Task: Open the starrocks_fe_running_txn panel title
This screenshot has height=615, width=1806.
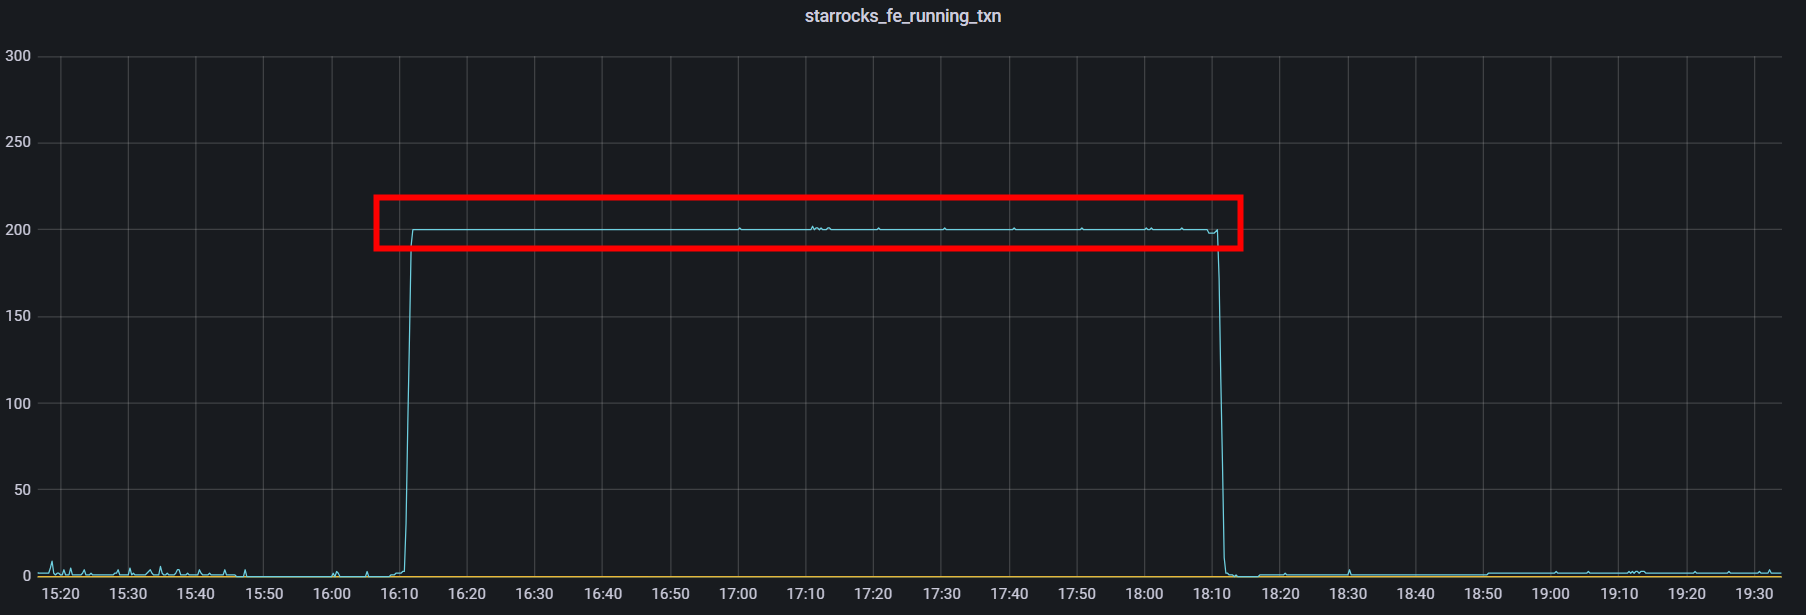Action: (x=902, y=16)
